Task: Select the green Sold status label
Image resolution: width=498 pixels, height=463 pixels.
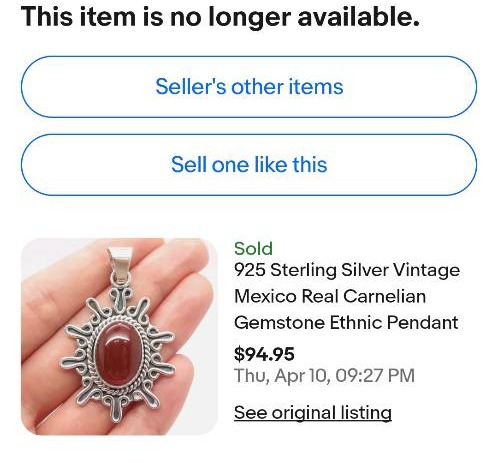Action: click(x=253, y=249)
